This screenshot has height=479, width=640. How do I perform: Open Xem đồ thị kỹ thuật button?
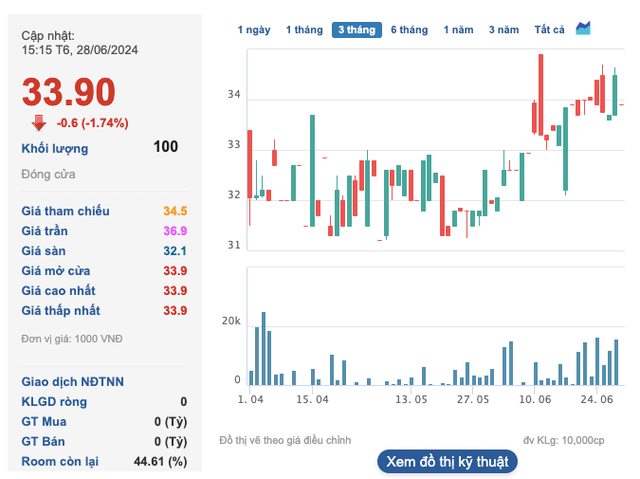447,461
